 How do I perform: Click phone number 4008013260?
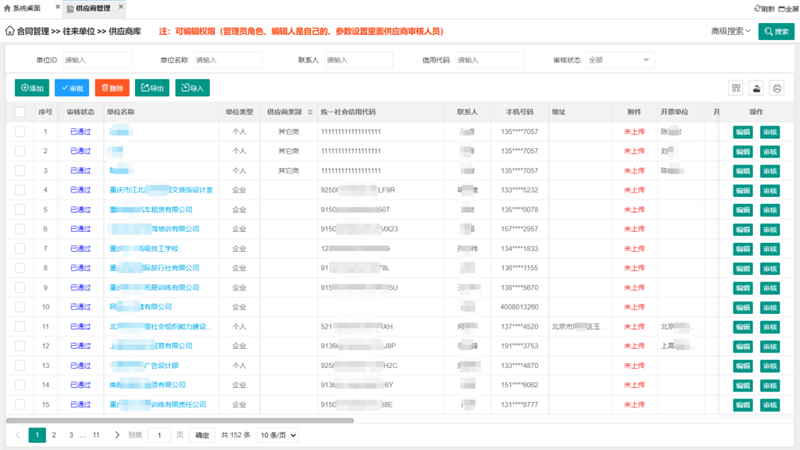coord(519,307)
